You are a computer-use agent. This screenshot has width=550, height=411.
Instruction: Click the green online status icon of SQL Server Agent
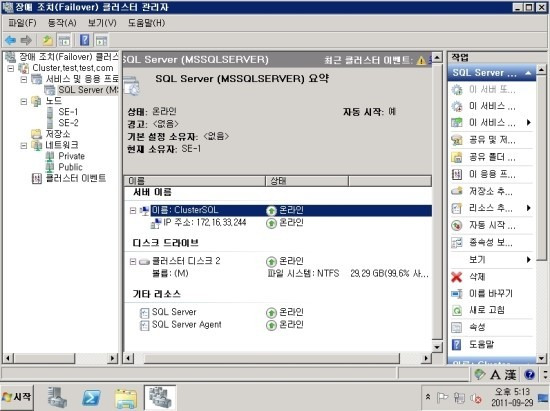click(x=271, y=325)
